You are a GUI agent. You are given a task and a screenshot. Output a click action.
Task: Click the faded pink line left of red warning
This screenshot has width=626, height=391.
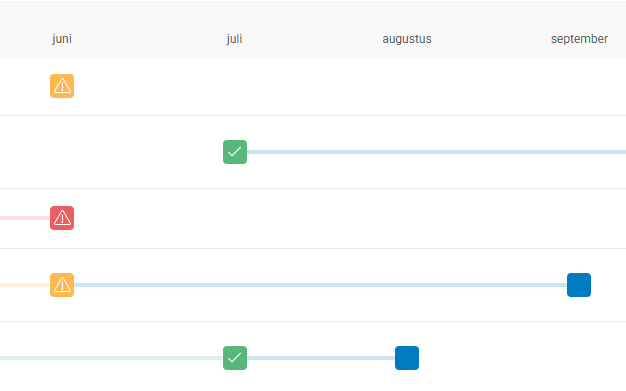click(25, 218)
